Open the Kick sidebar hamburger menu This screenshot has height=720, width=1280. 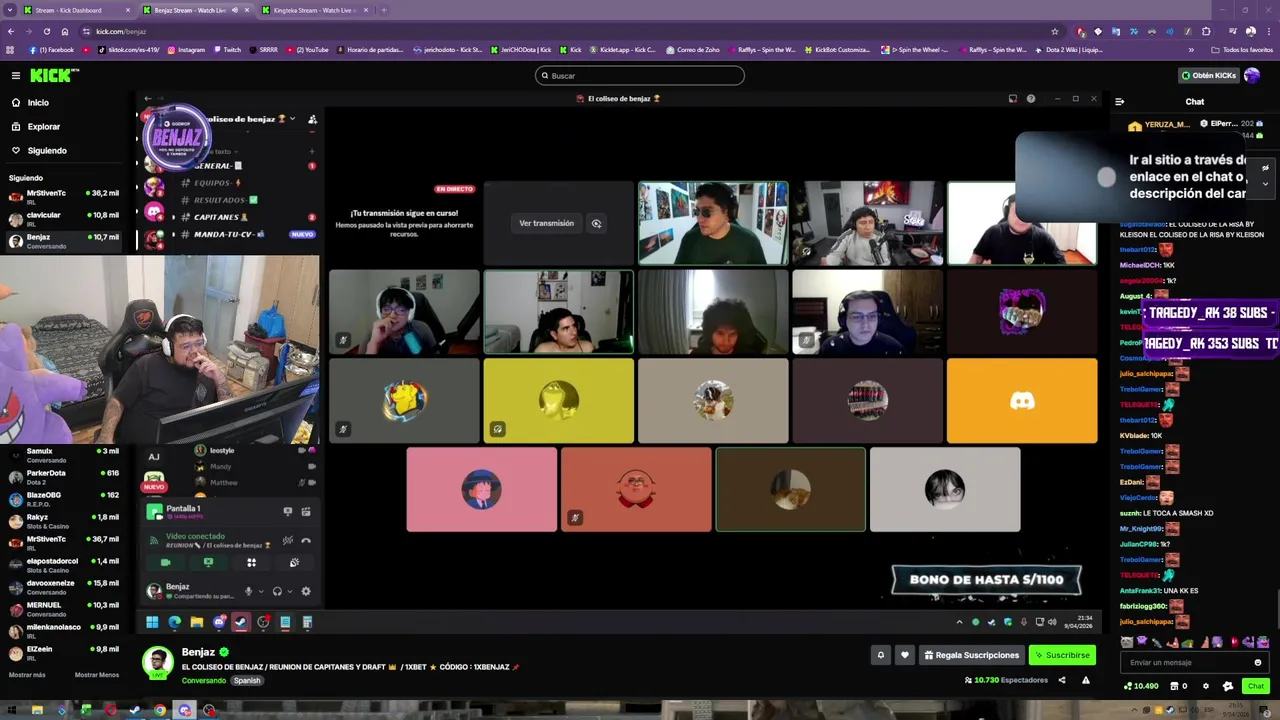pyautogui.click(x=15, y=76)
